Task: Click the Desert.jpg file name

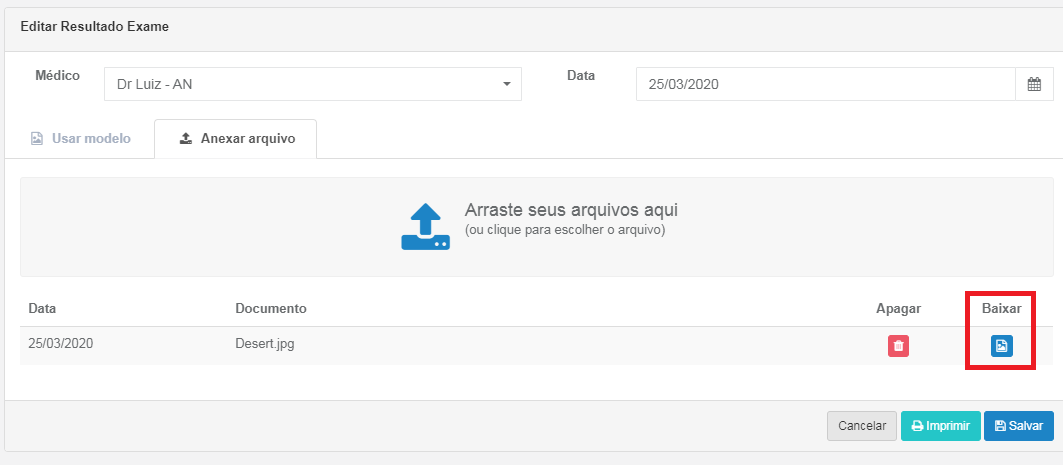Action: tap(264, 343)
